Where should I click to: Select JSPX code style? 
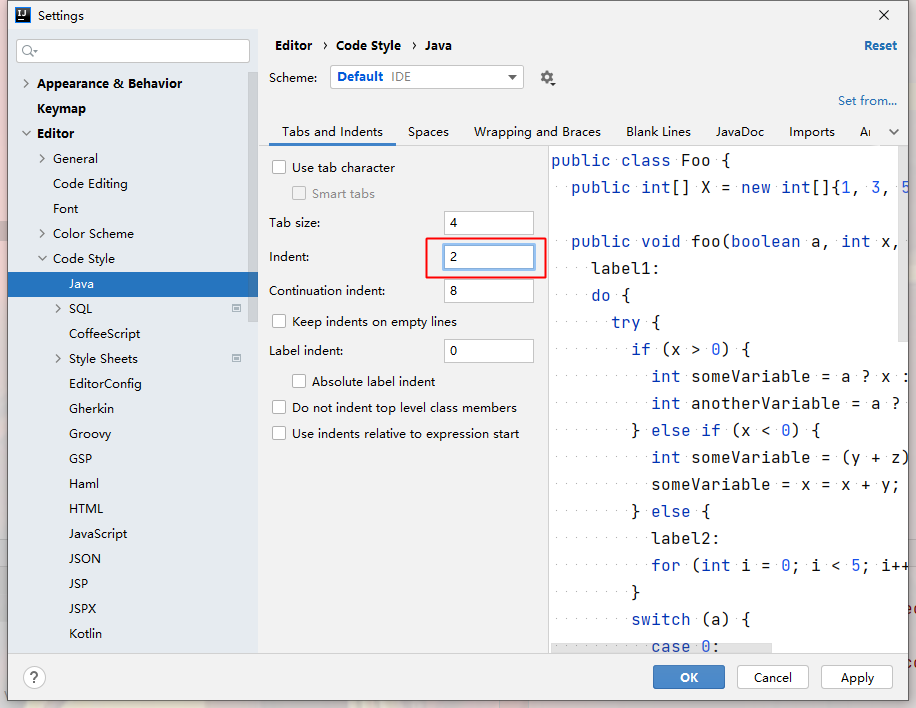point(82,609)
